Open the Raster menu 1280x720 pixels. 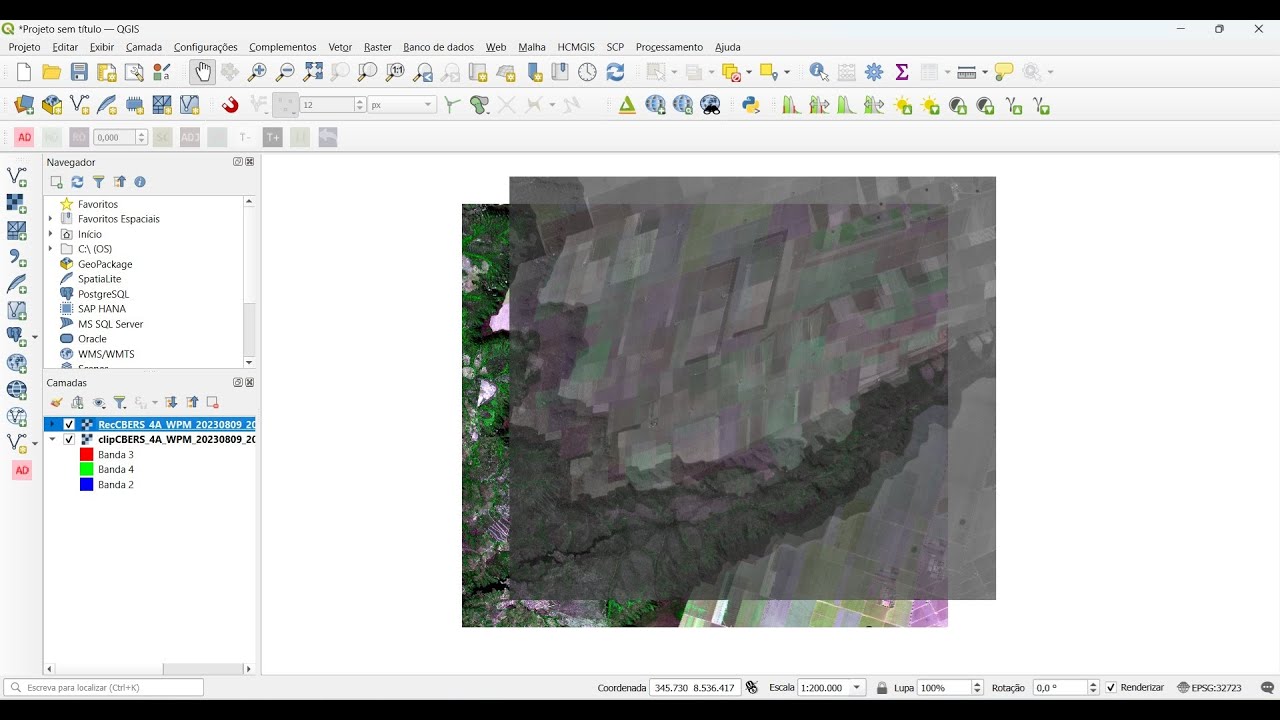(378, 47)
